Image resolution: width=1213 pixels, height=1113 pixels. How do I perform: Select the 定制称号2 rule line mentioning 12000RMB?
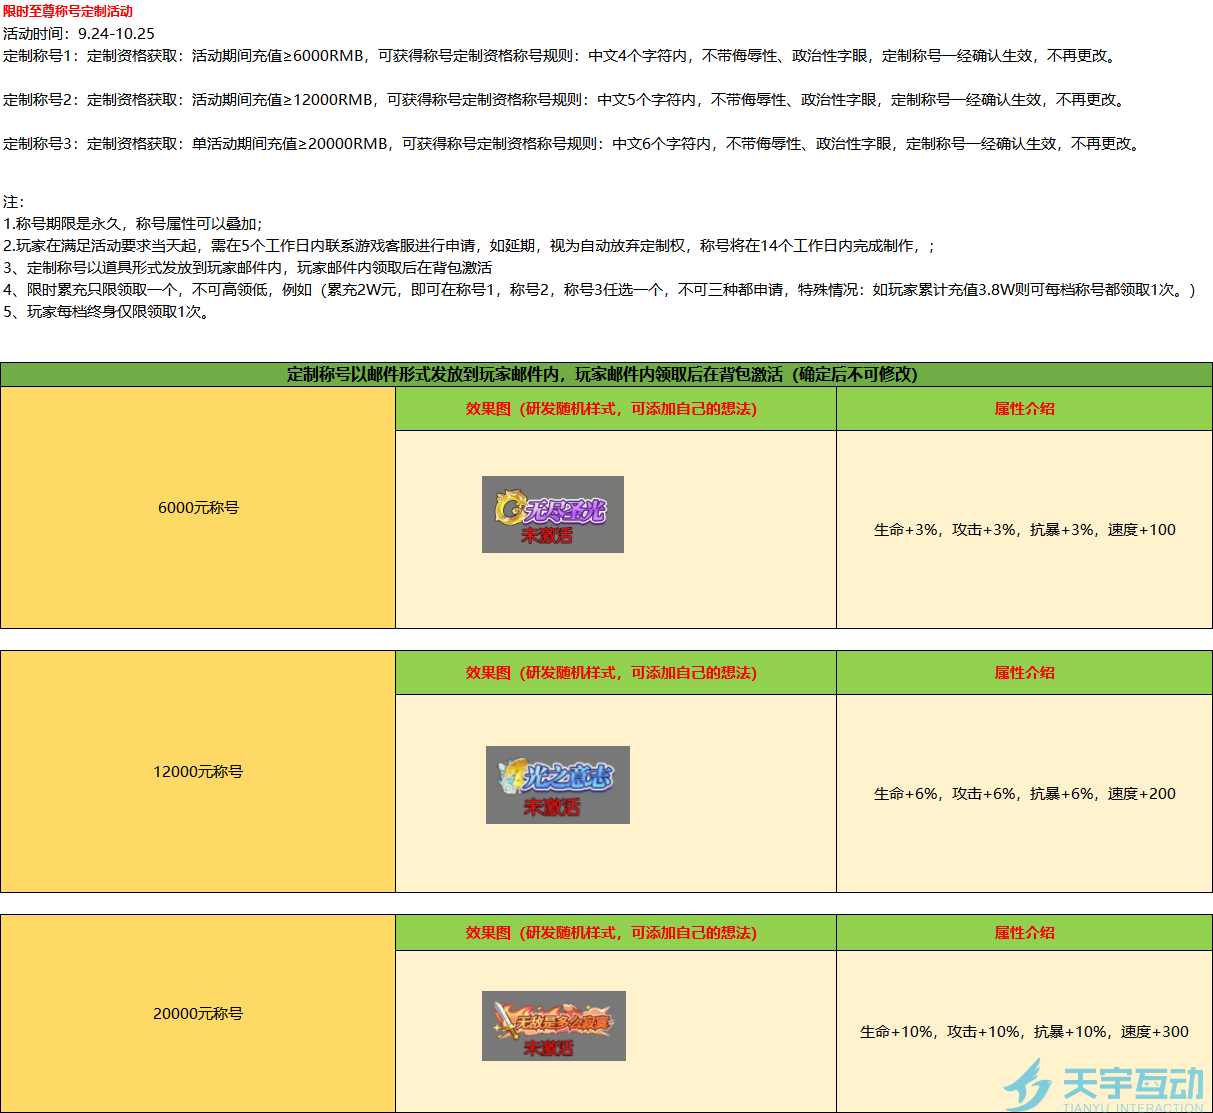pyautogui.click(x=565, y=100)
